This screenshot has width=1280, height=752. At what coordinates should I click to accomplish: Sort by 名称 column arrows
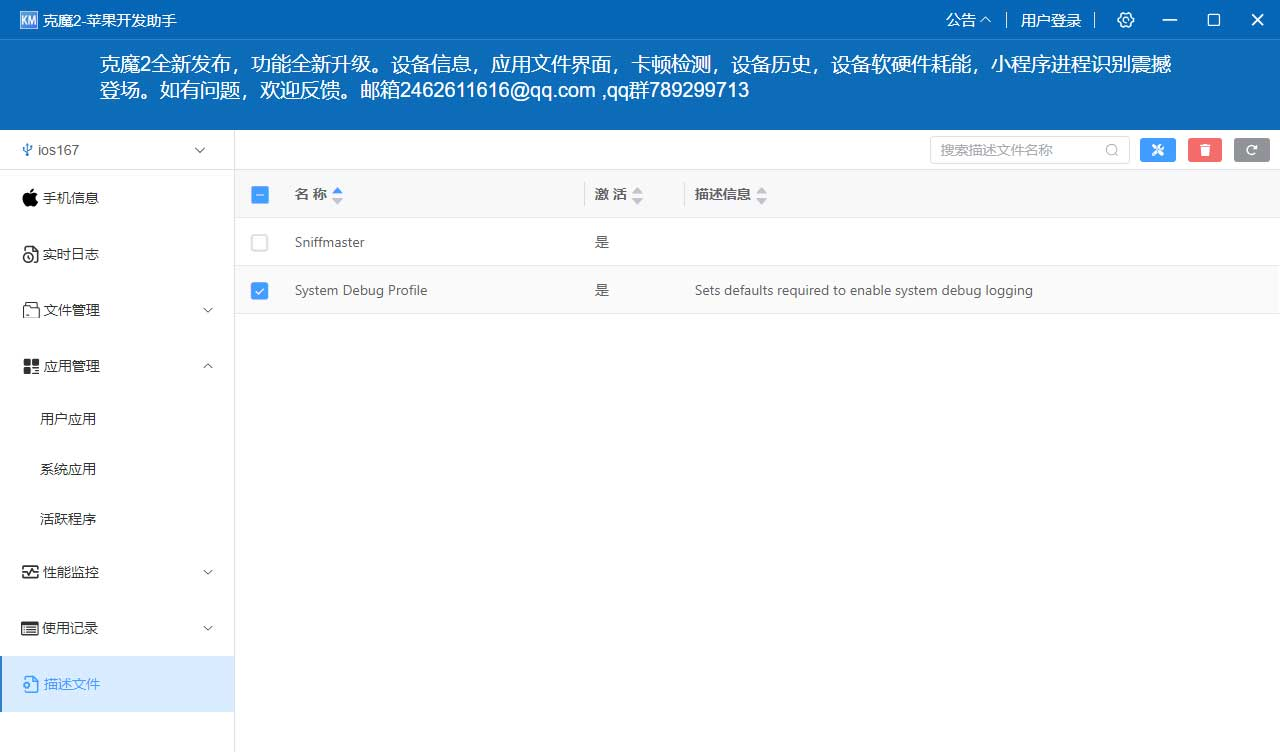click(337, 195)
